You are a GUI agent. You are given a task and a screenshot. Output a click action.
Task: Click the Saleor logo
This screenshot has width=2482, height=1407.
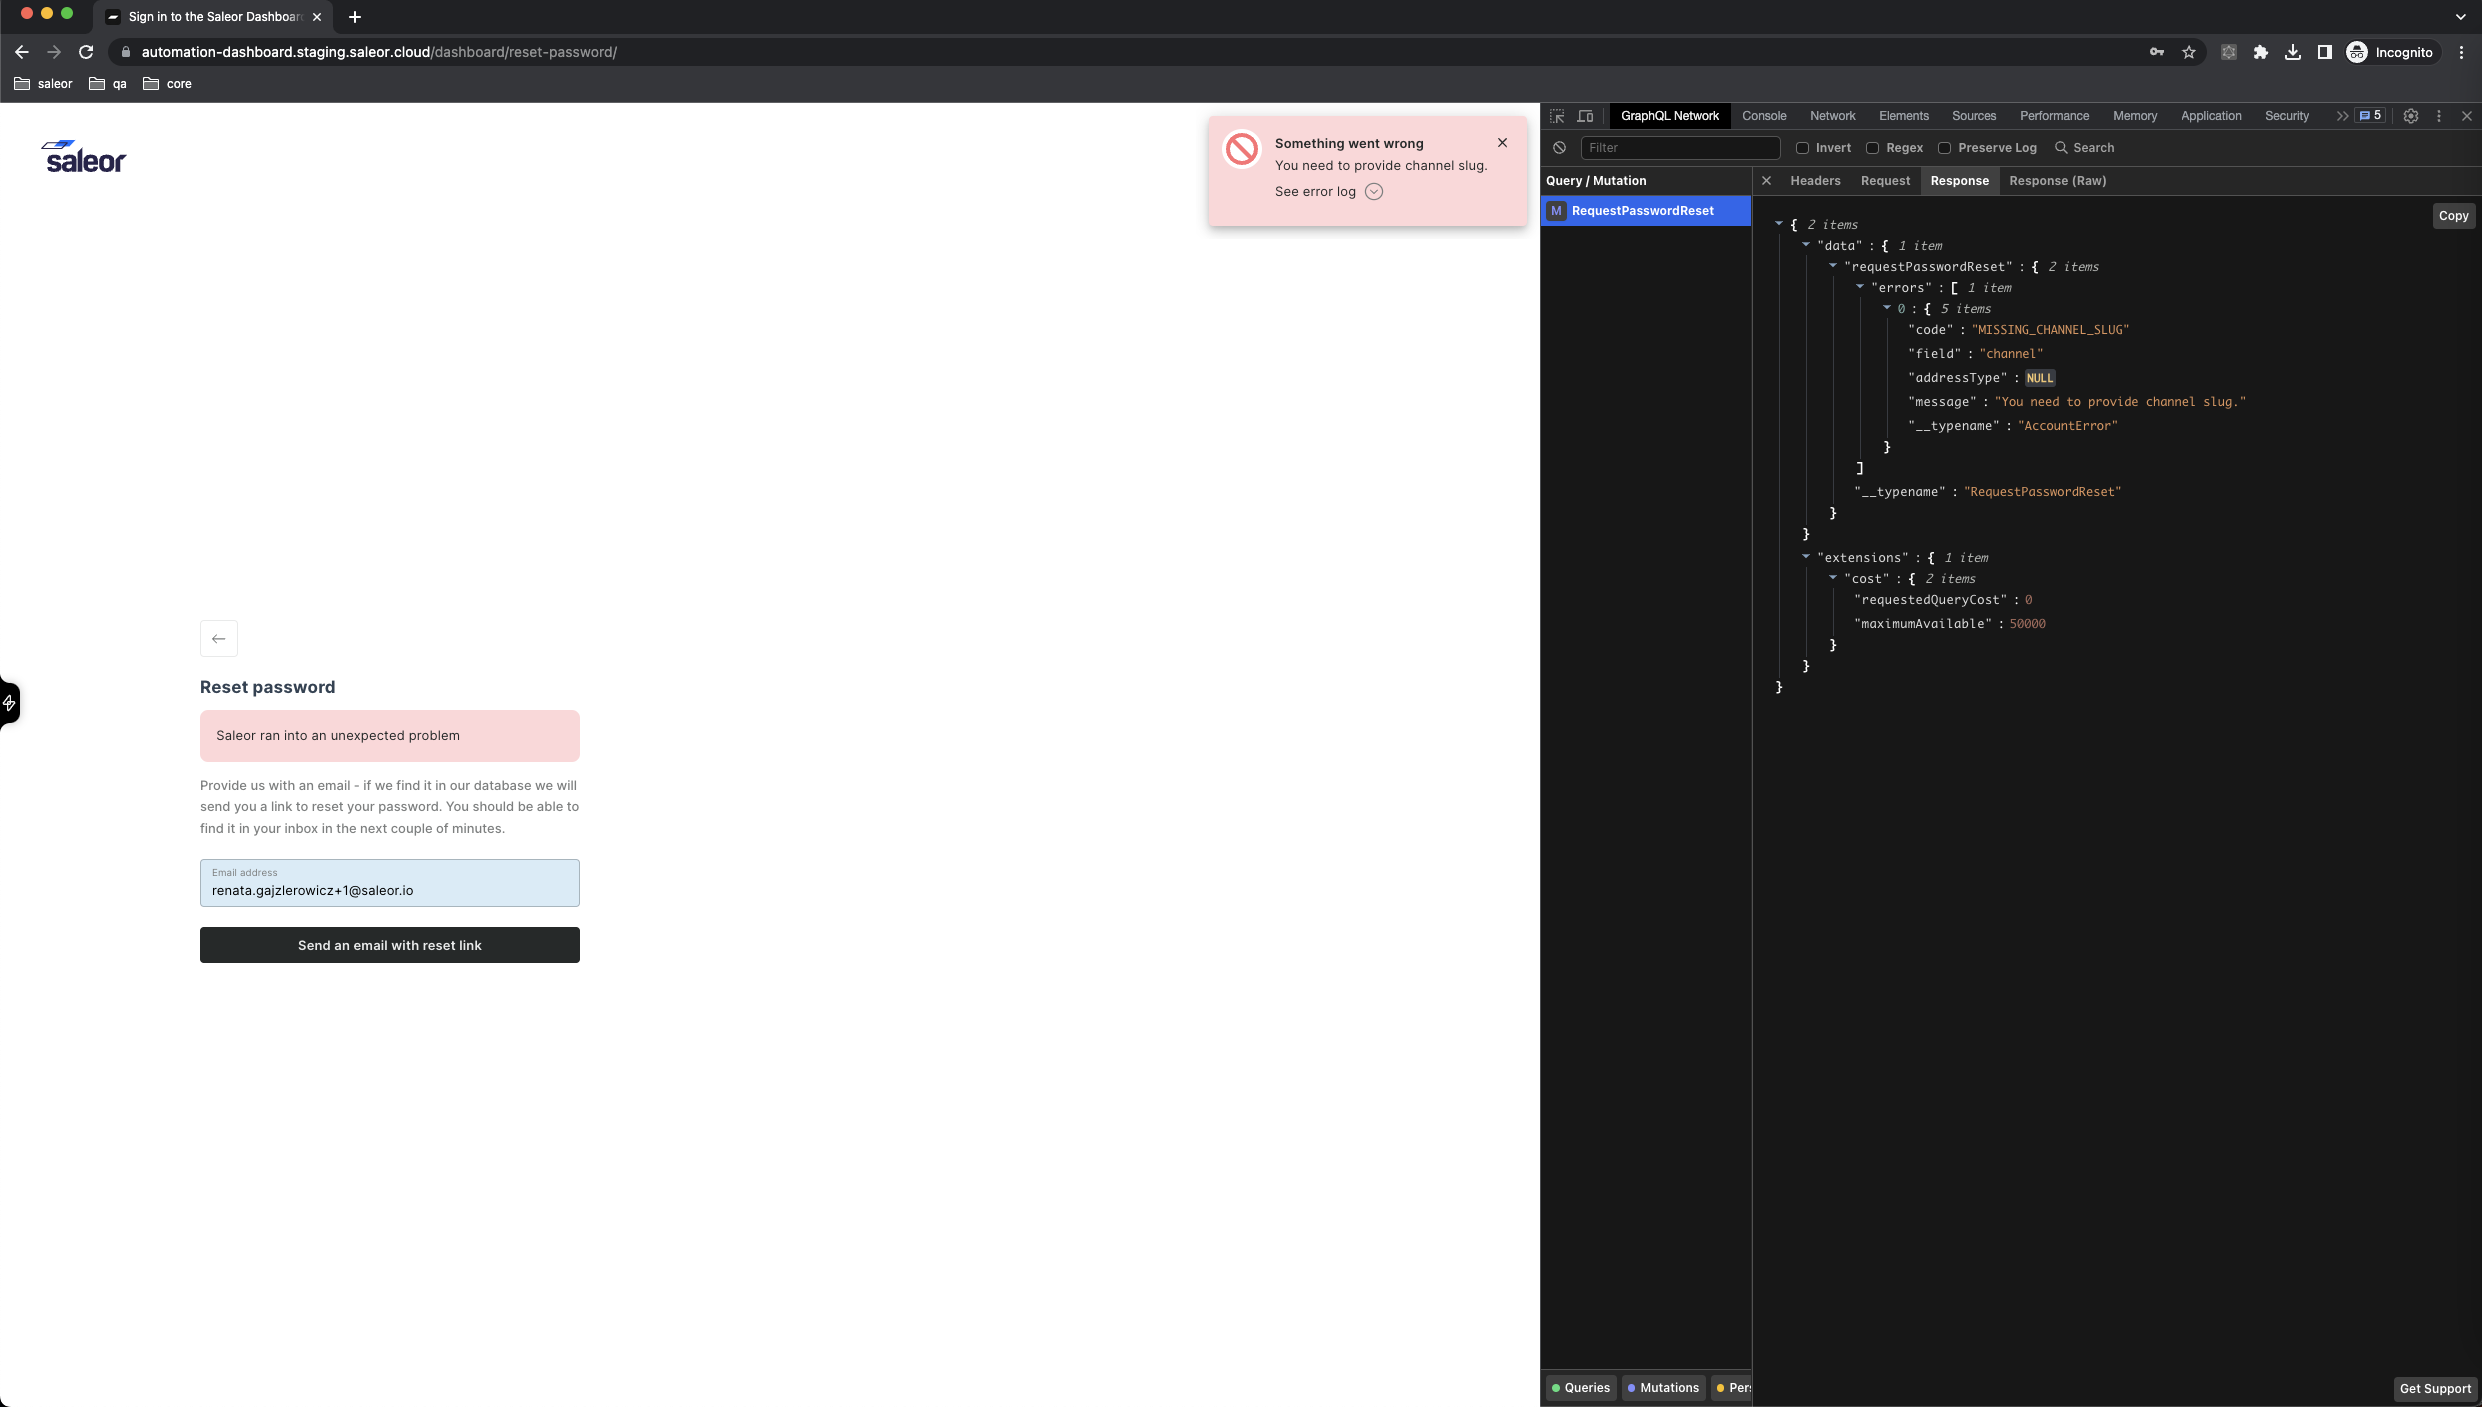pyautogui.click(x=84, y=156)
